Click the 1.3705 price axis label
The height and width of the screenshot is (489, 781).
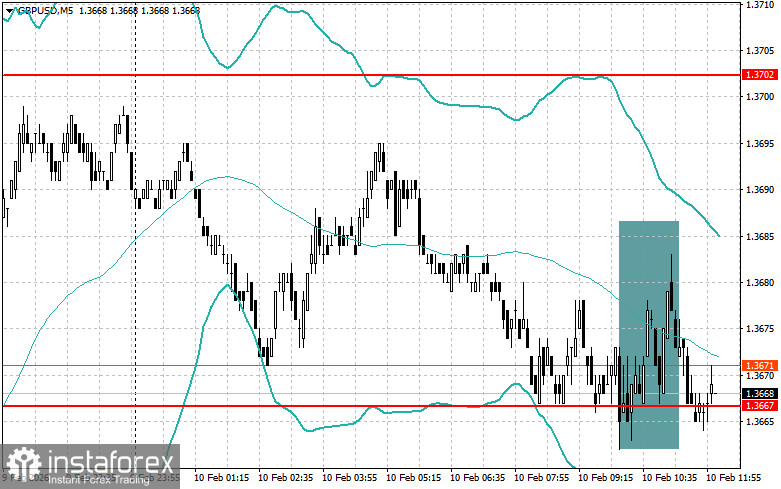click(760, 51)
